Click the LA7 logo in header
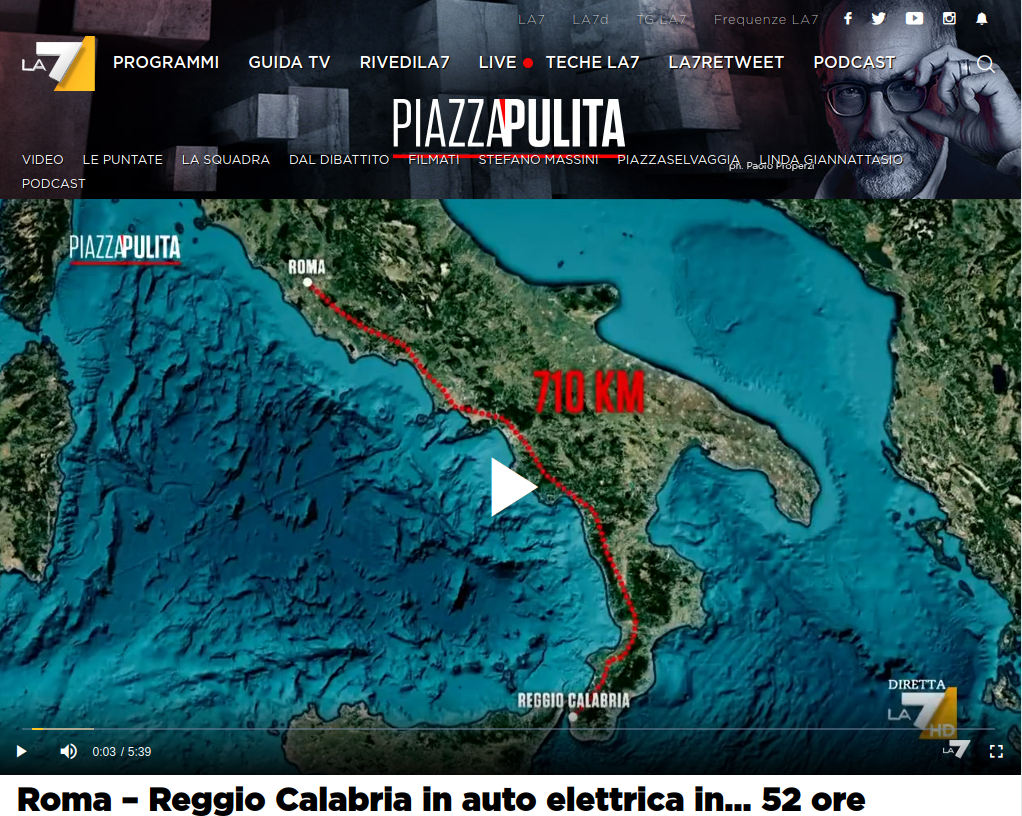Image resolution: width=1022 pixels, height=816 pixels. [x=59, y=63]
